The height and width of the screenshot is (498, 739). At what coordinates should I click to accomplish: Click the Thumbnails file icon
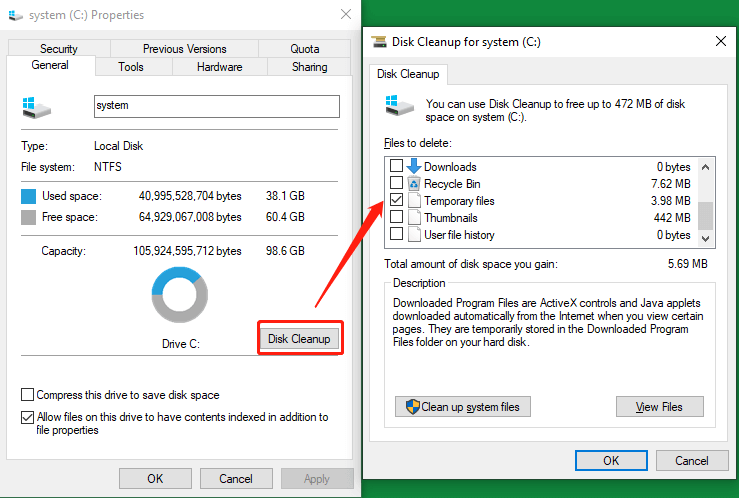point(414,218)
